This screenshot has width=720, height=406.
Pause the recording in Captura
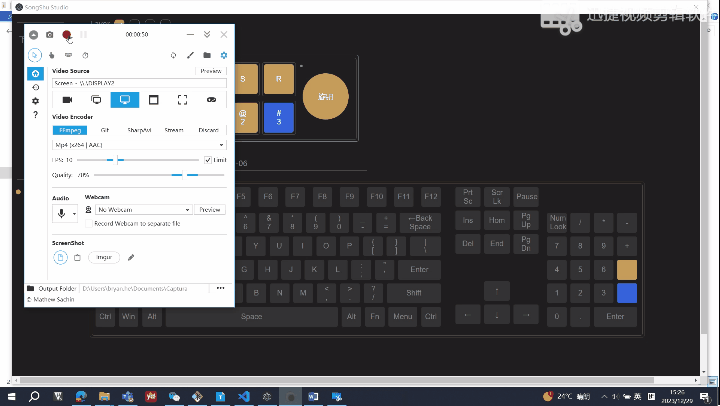pyautogui.click(x=84, y=35)
